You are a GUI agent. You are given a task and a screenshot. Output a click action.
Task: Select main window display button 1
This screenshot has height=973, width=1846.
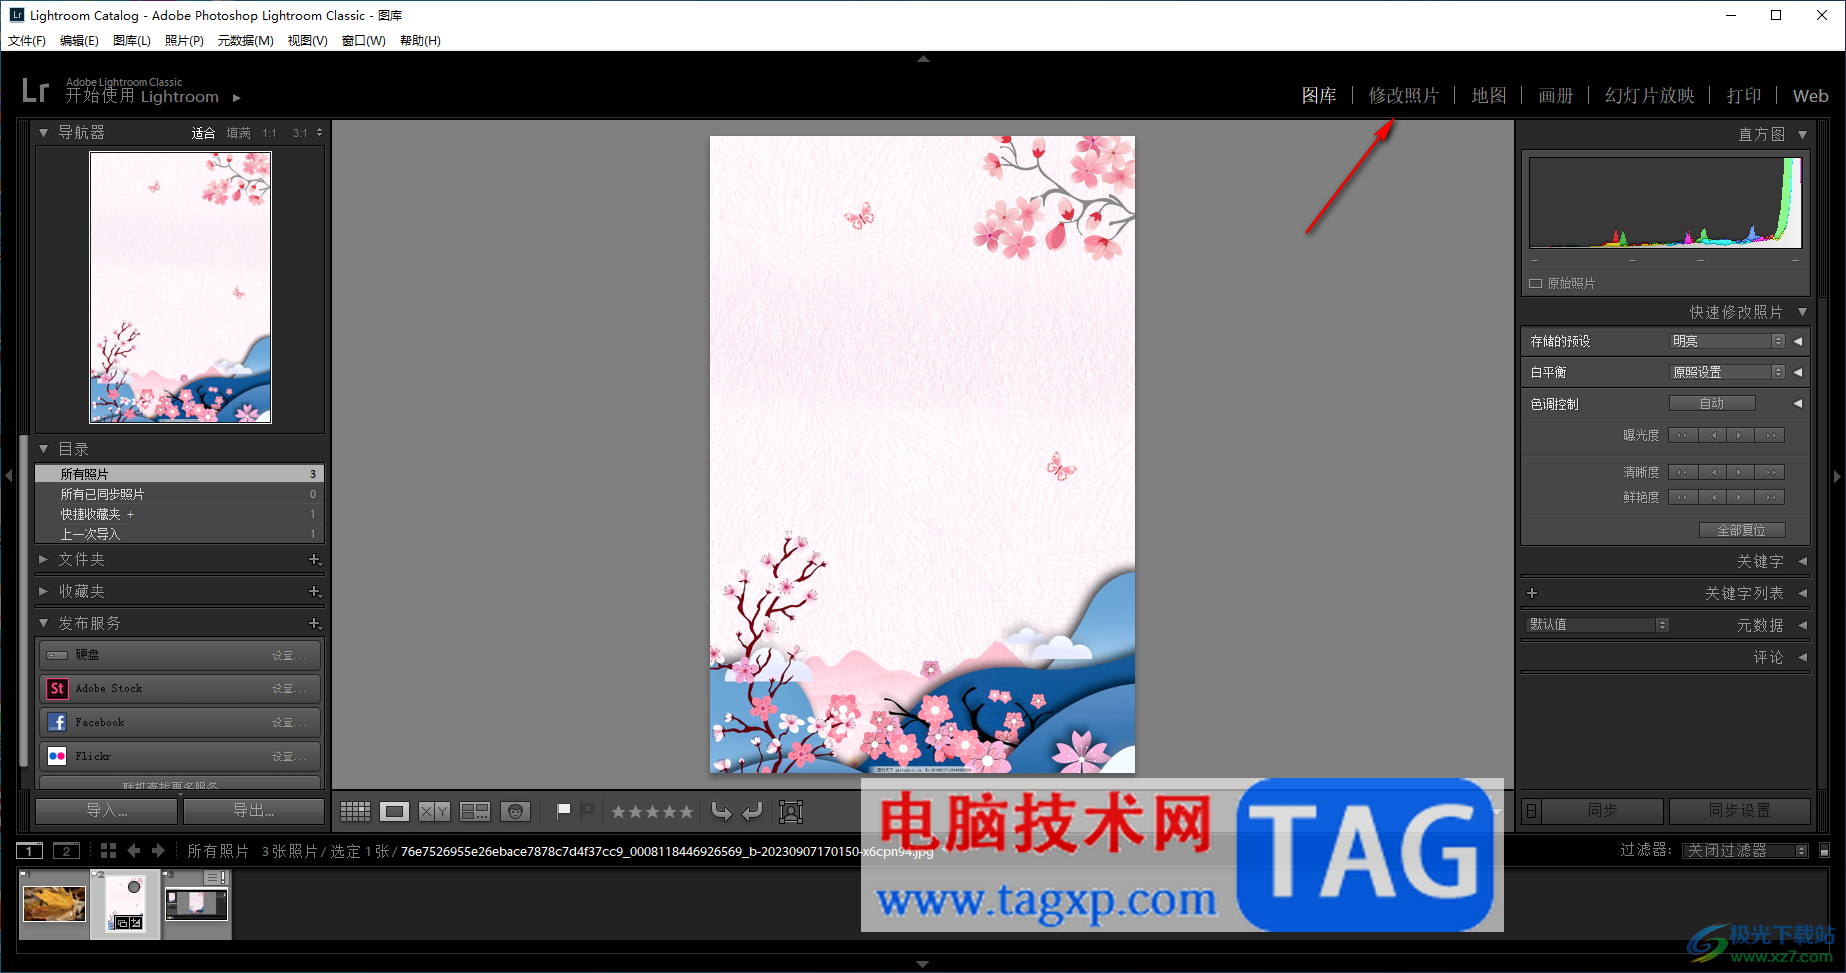30,851
